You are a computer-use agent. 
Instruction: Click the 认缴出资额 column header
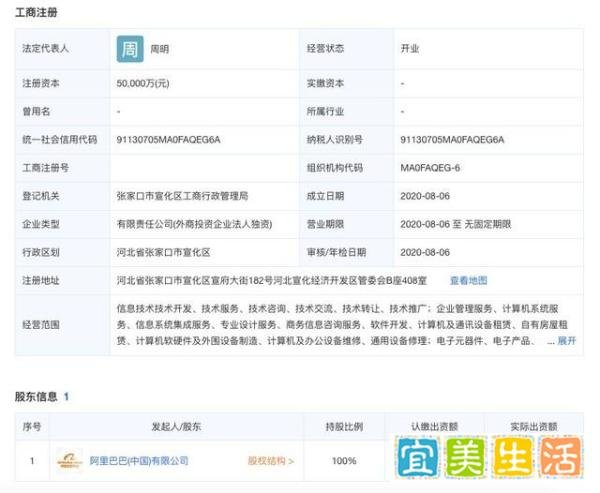(x=435, y=426)
